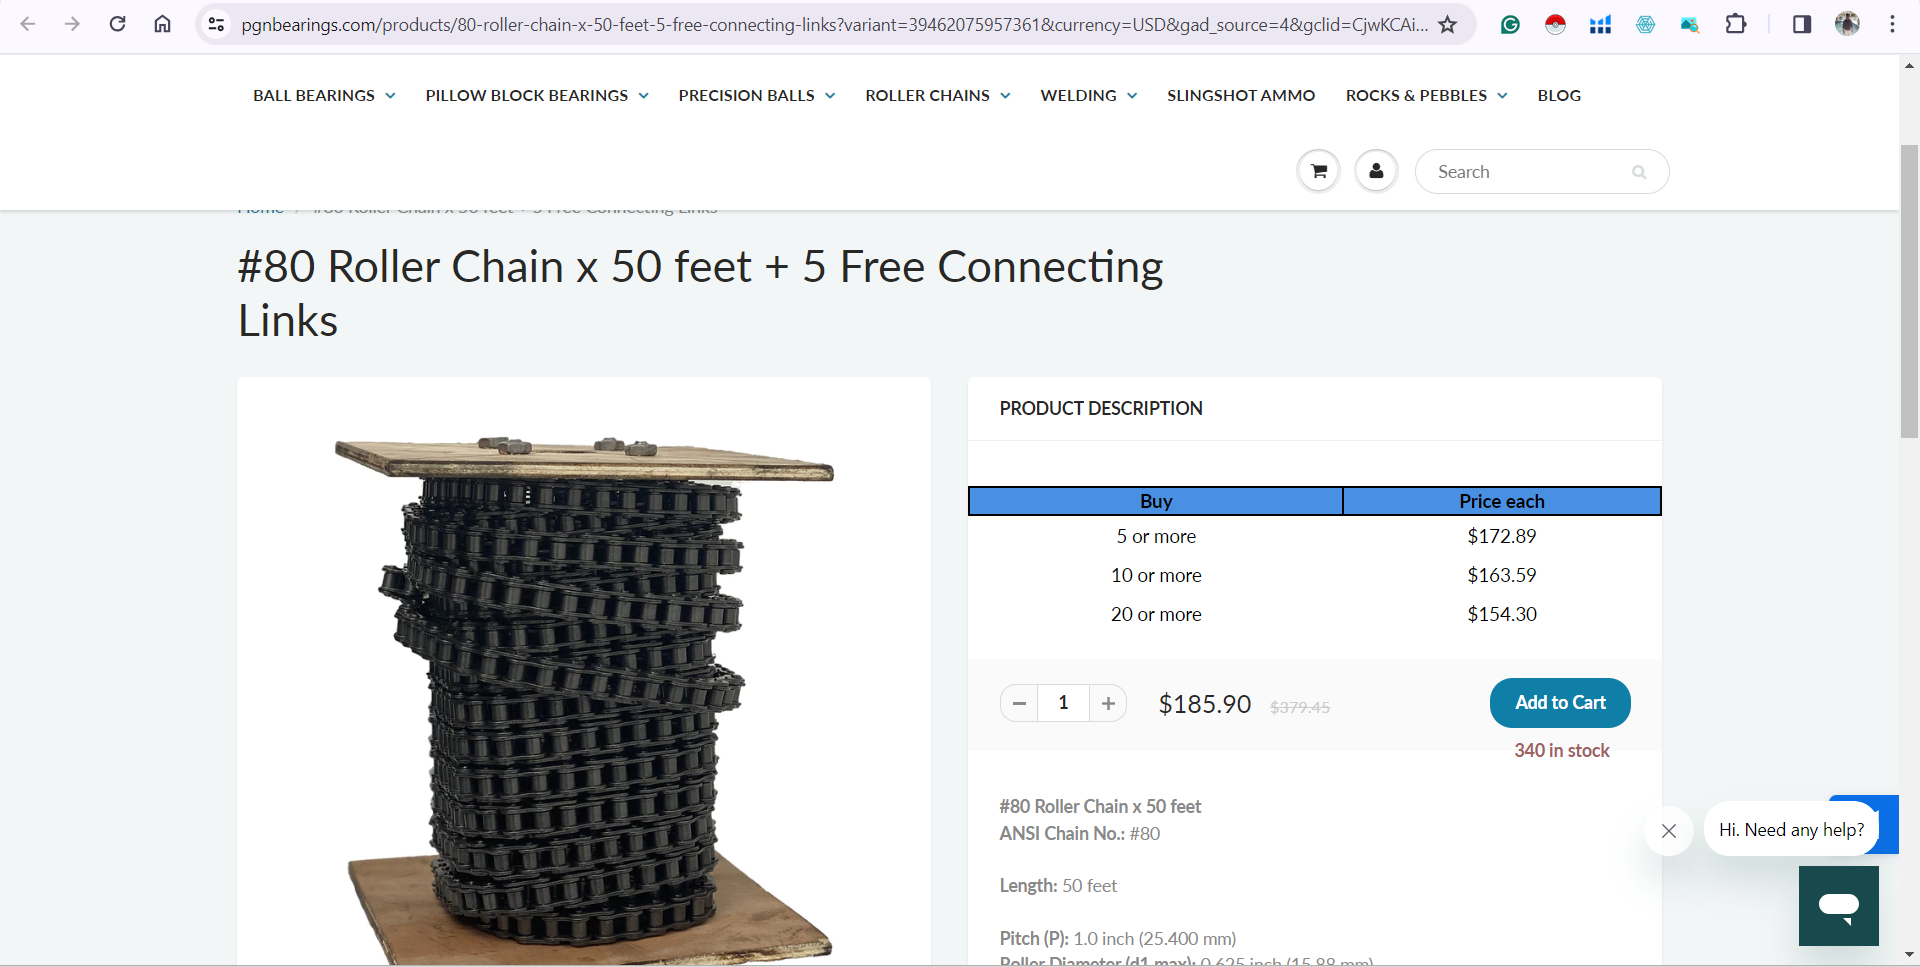Screen dimensions: 1920x967
Task: Click the 'Length: 50 feet' line
Action: click(1058, 885)
